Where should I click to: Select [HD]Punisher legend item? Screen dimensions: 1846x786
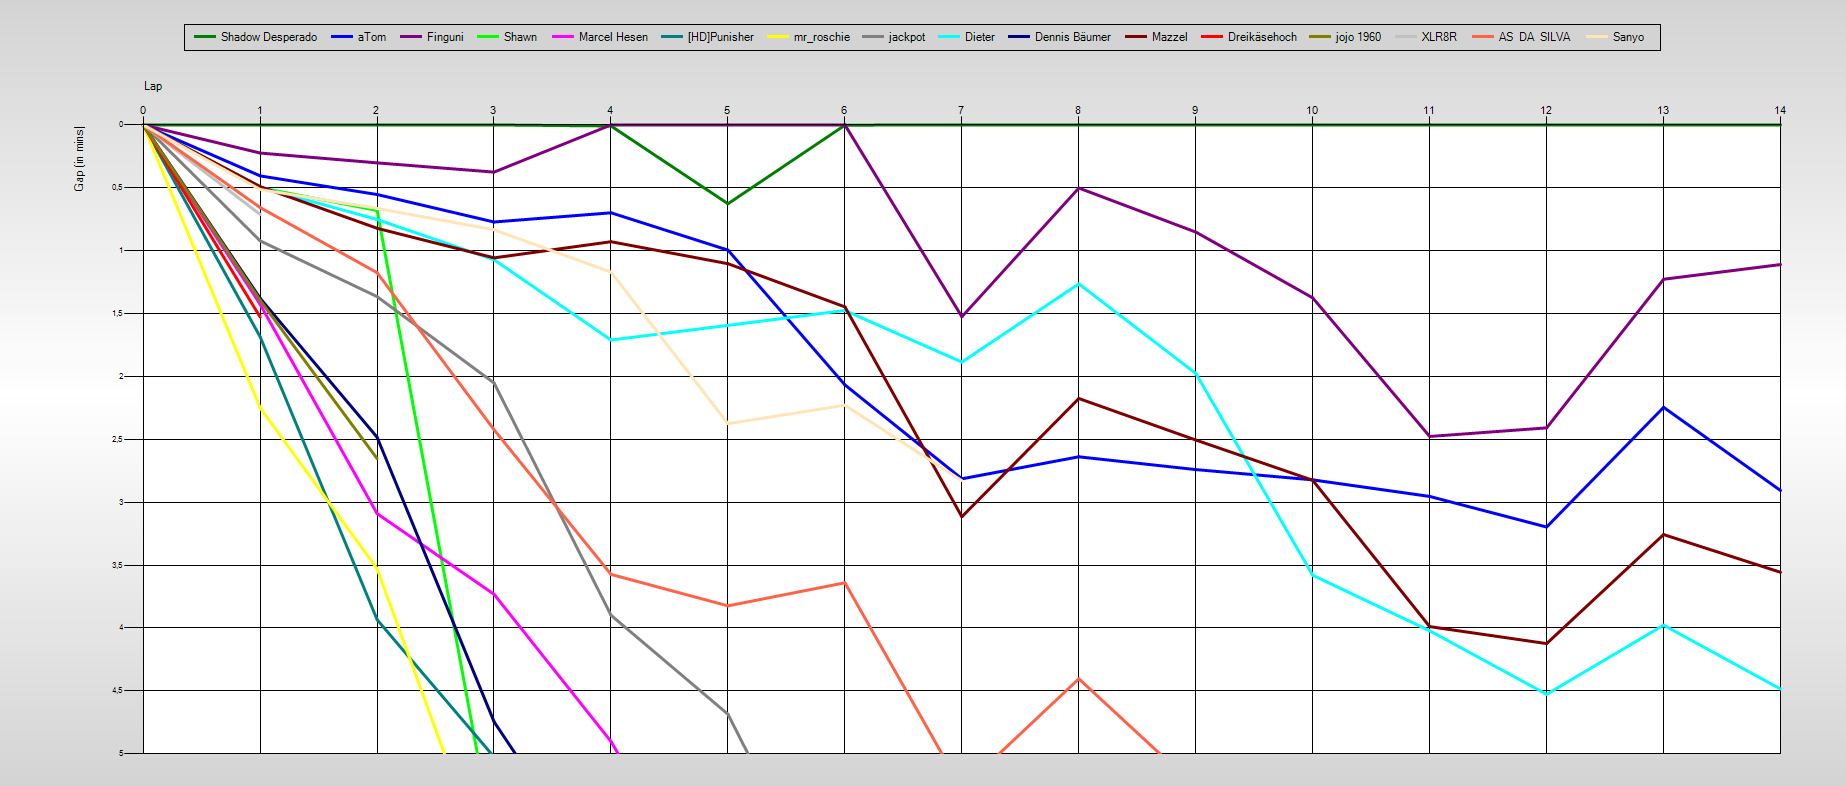tap(720, 37)
